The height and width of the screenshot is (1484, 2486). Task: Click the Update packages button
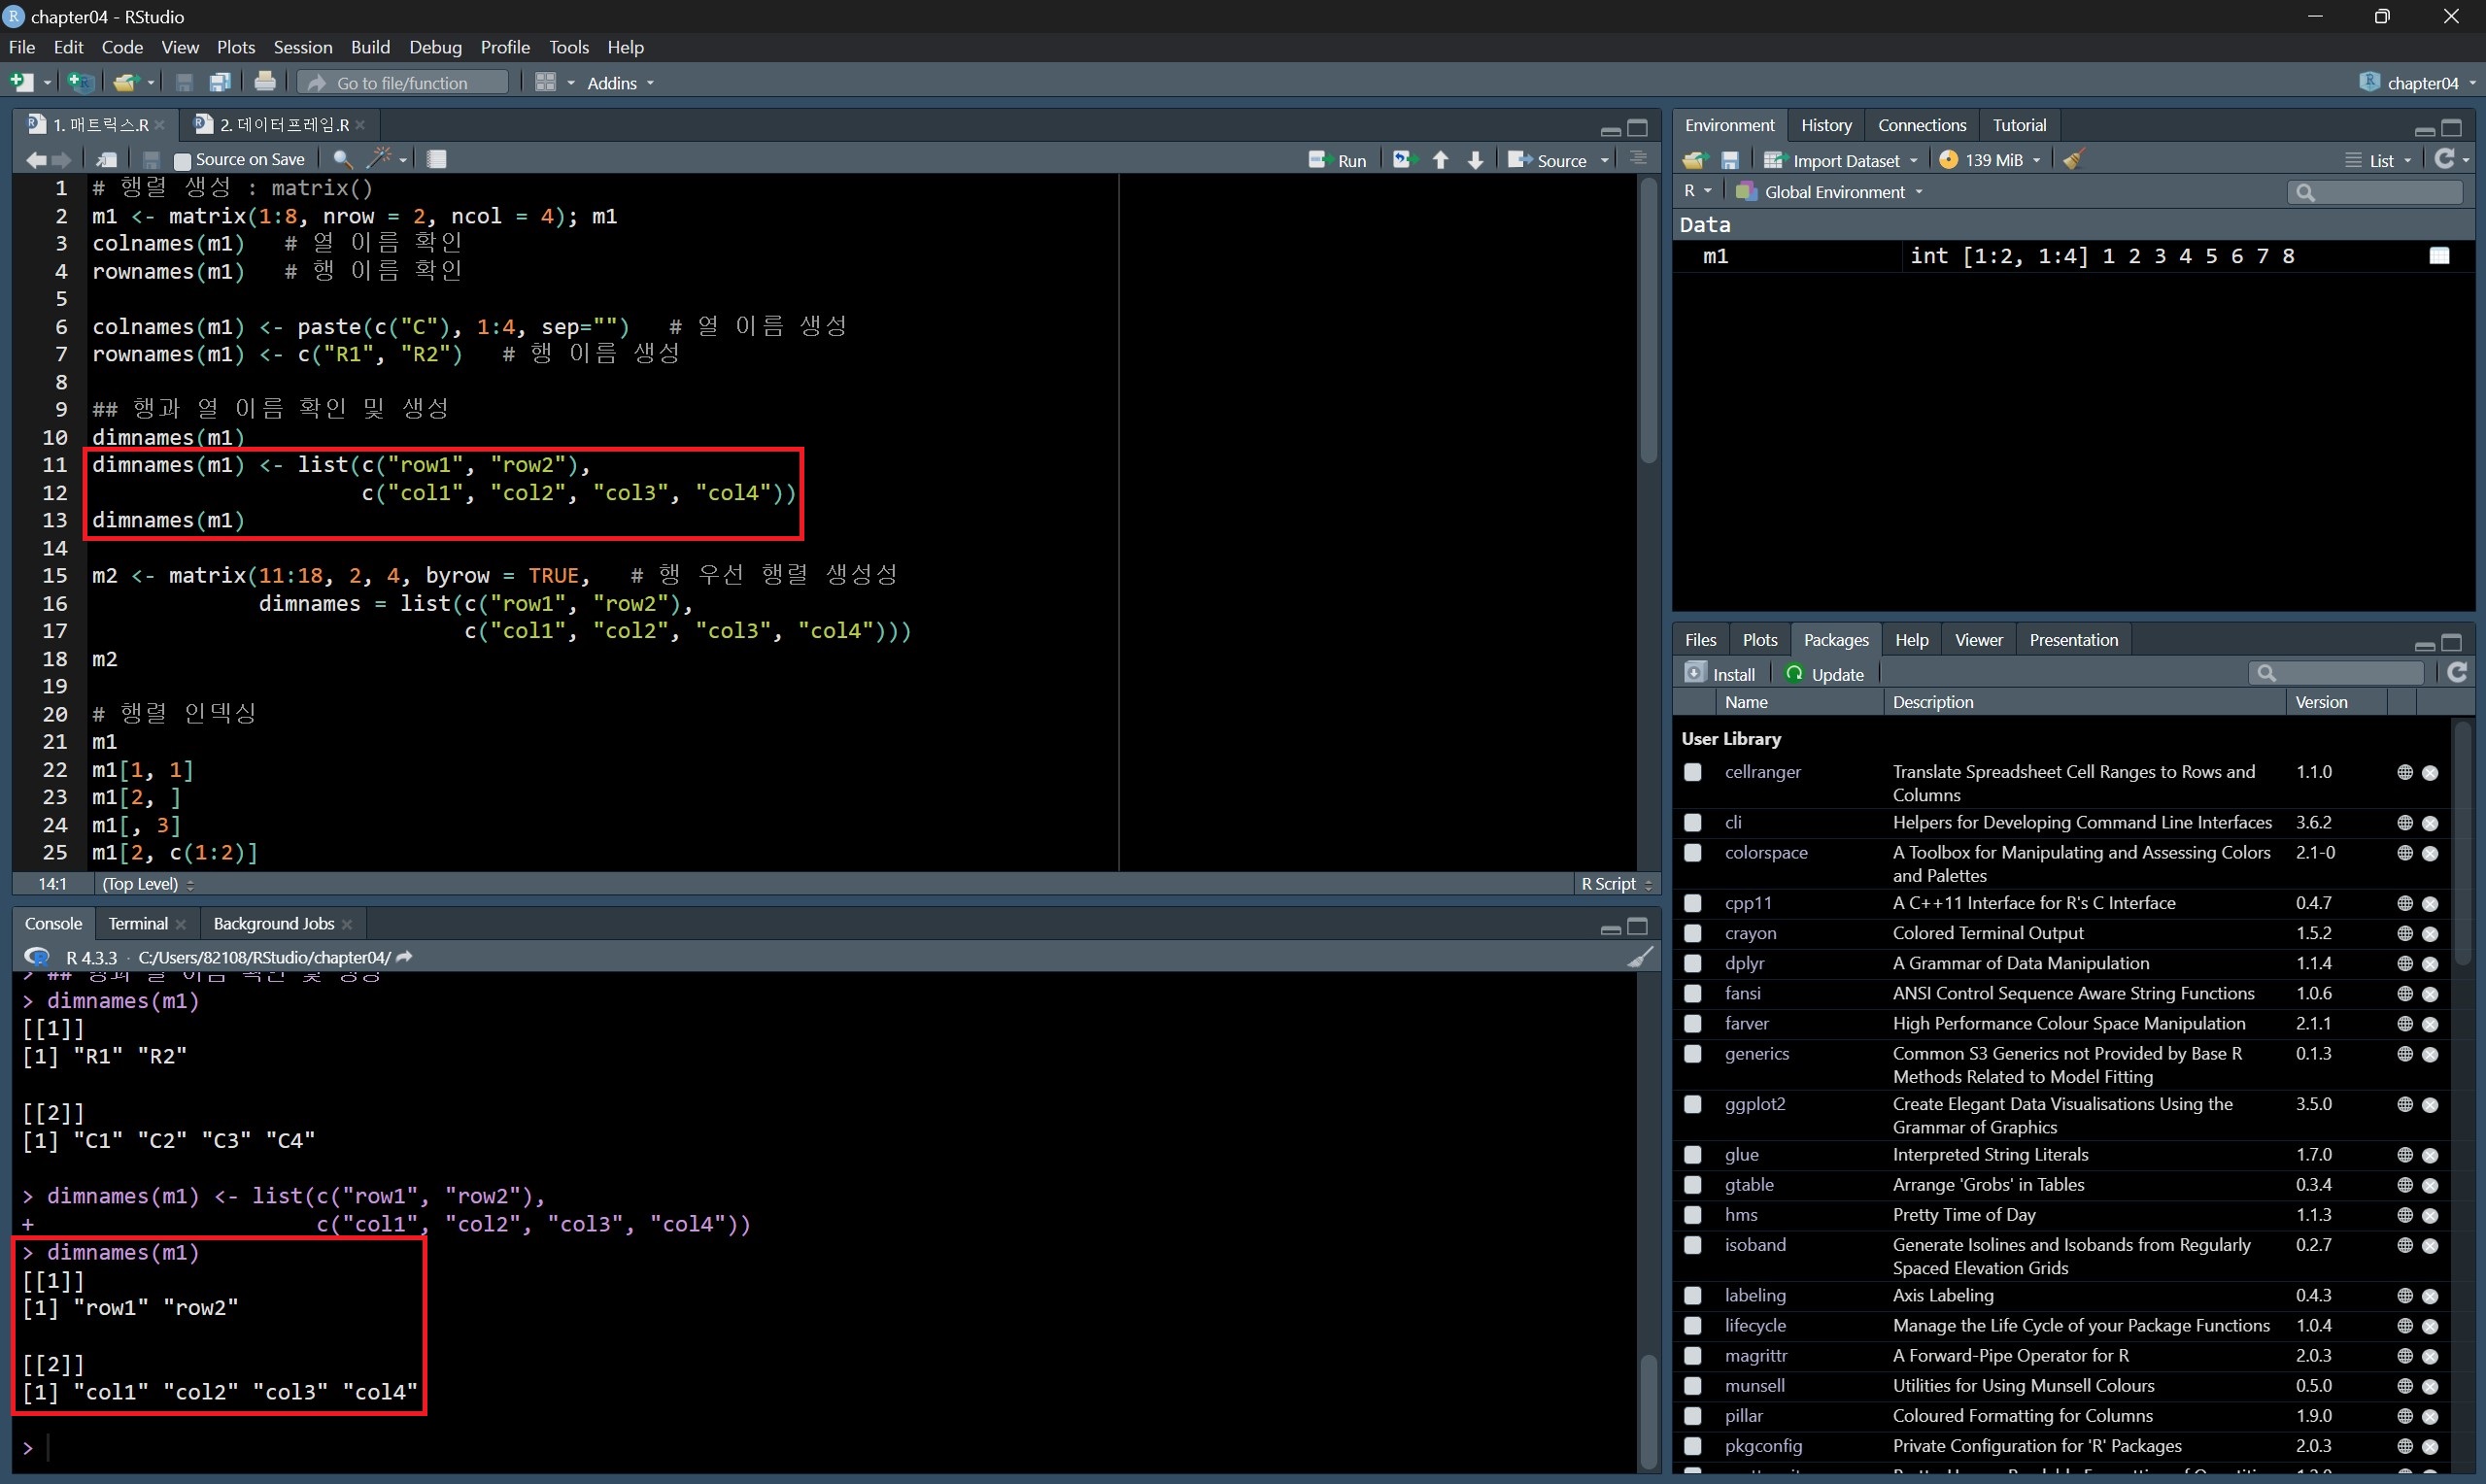click(x=1825, y=674)
